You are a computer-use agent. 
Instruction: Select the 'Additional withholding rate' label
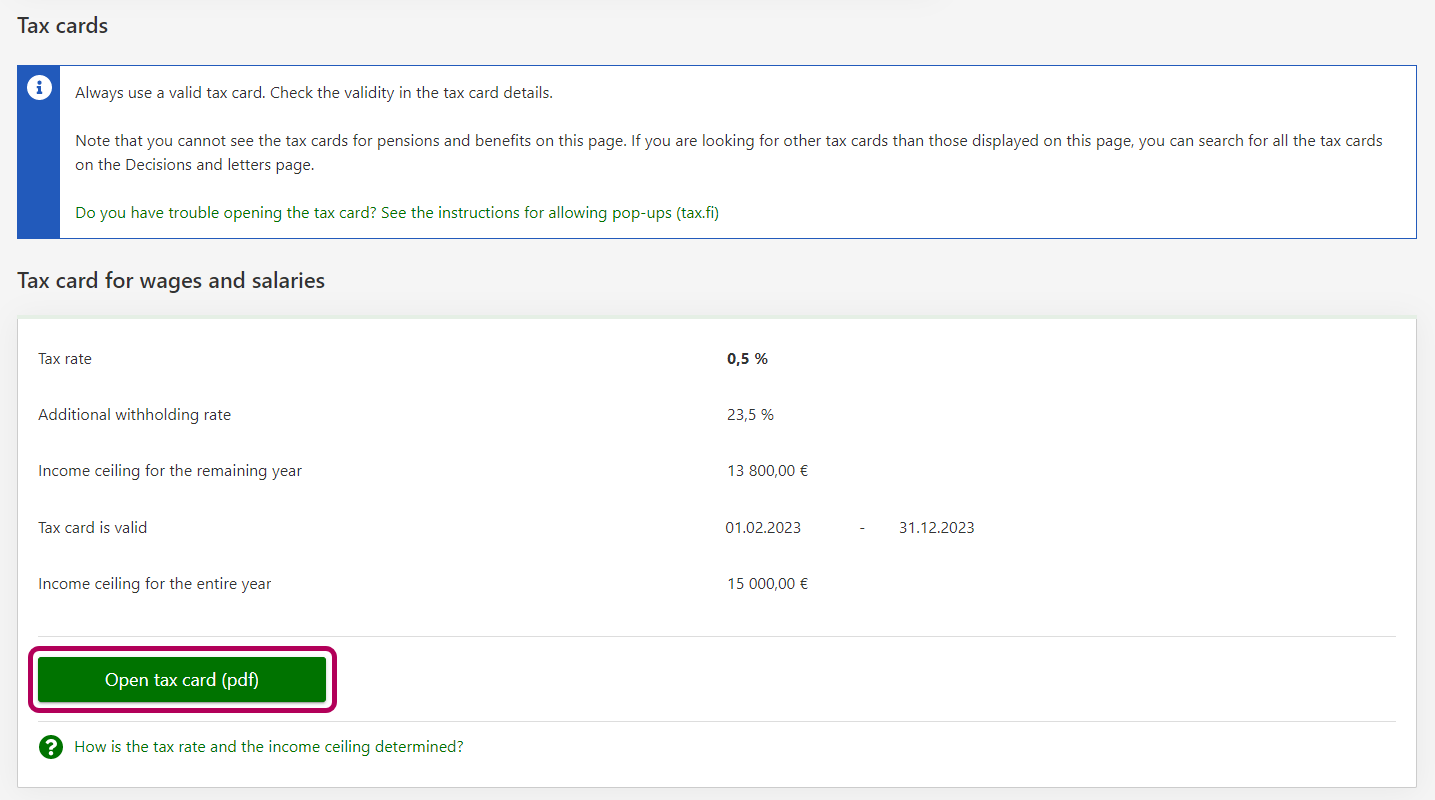134,415
